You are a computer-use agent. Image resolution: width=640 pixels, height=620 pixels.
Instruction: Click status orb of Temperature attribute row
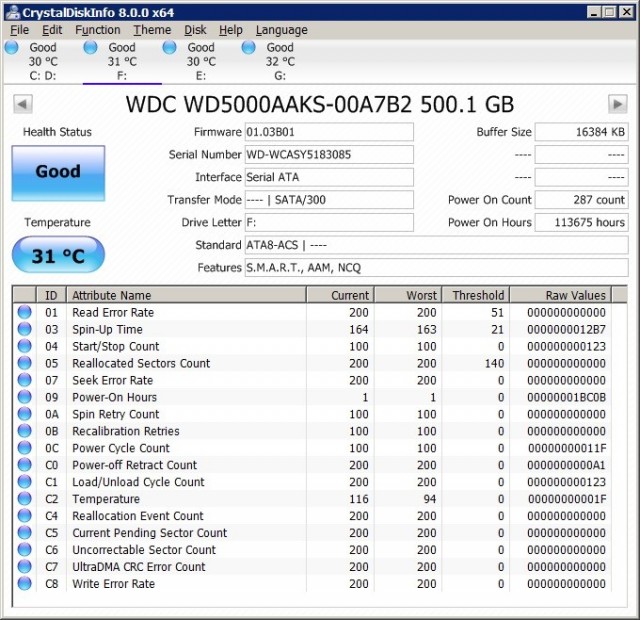pos(24,499)
